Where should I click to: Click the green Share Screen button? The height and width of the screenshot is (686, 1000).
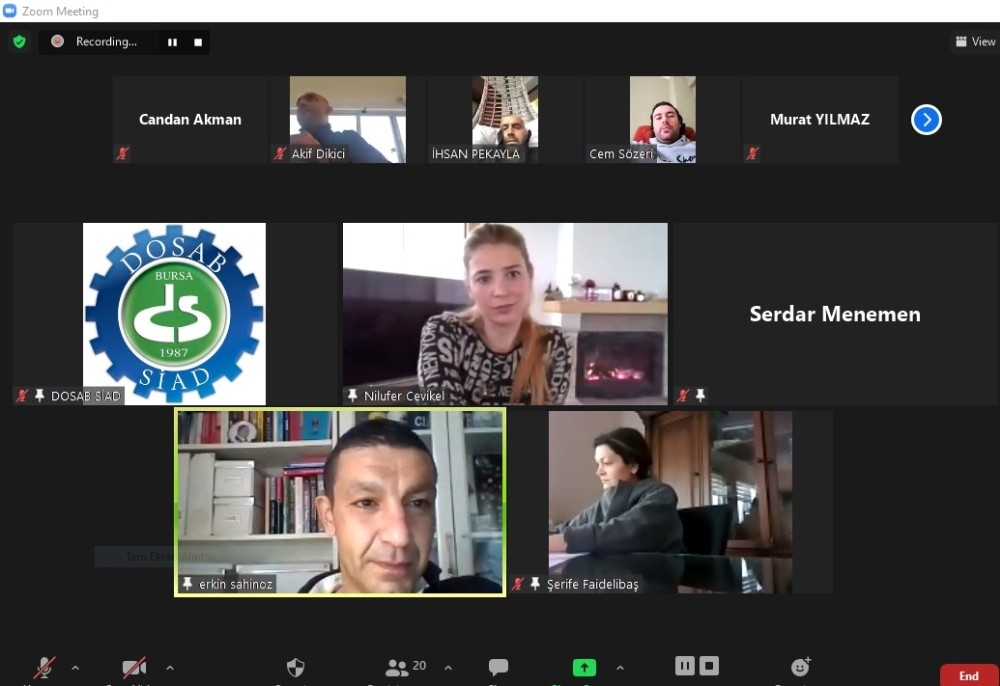[584, 667]
